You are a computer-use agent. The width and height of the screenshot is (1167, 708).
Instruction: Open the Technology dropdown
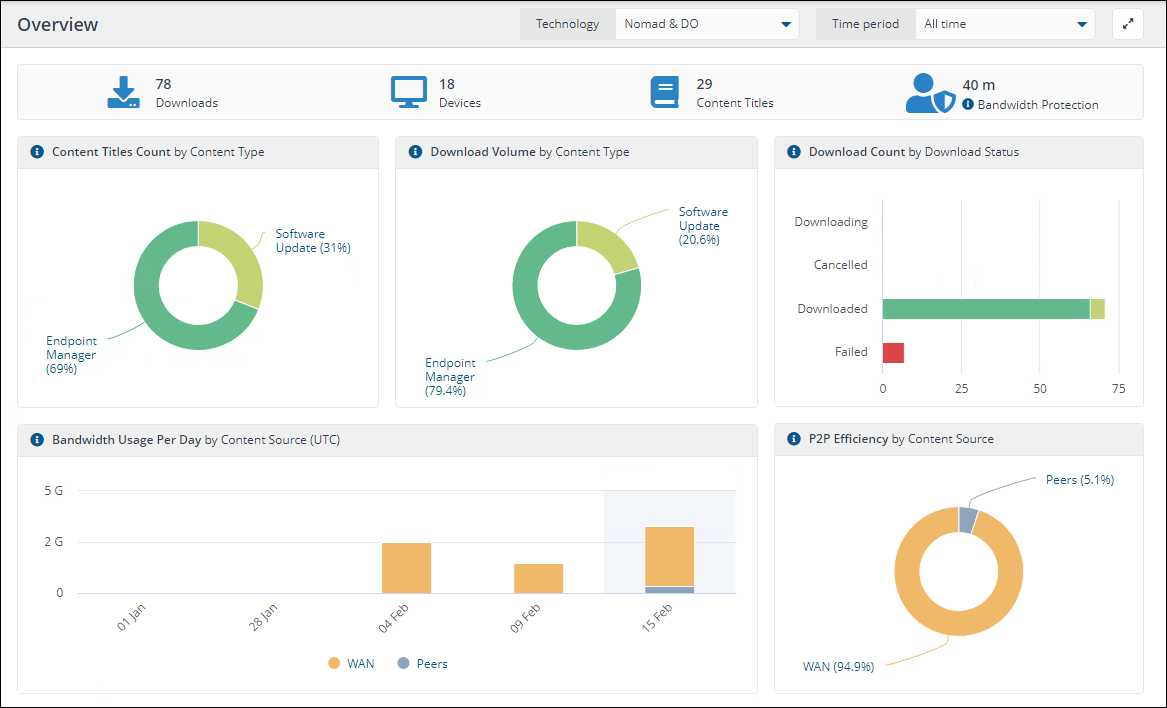(706, 24)
